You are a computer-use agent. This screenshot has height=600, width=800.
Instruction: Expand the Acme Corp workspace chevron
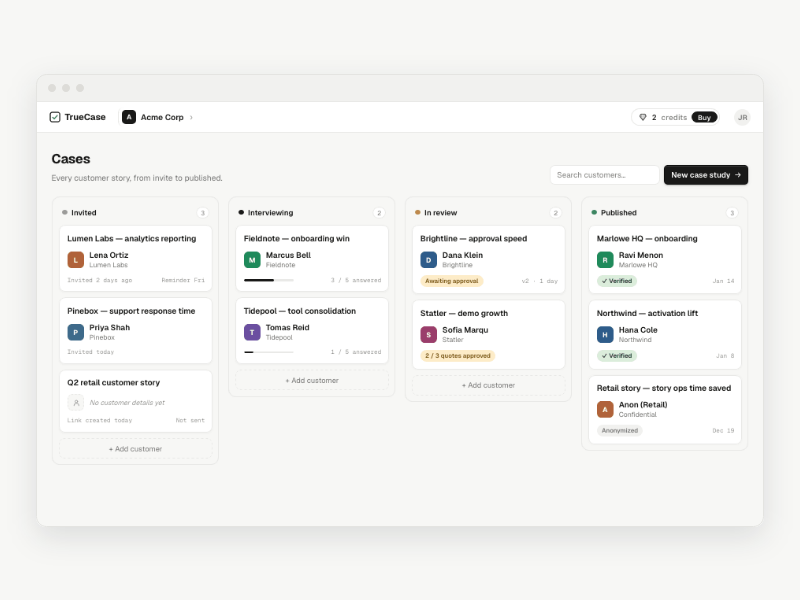pos(191,117)
